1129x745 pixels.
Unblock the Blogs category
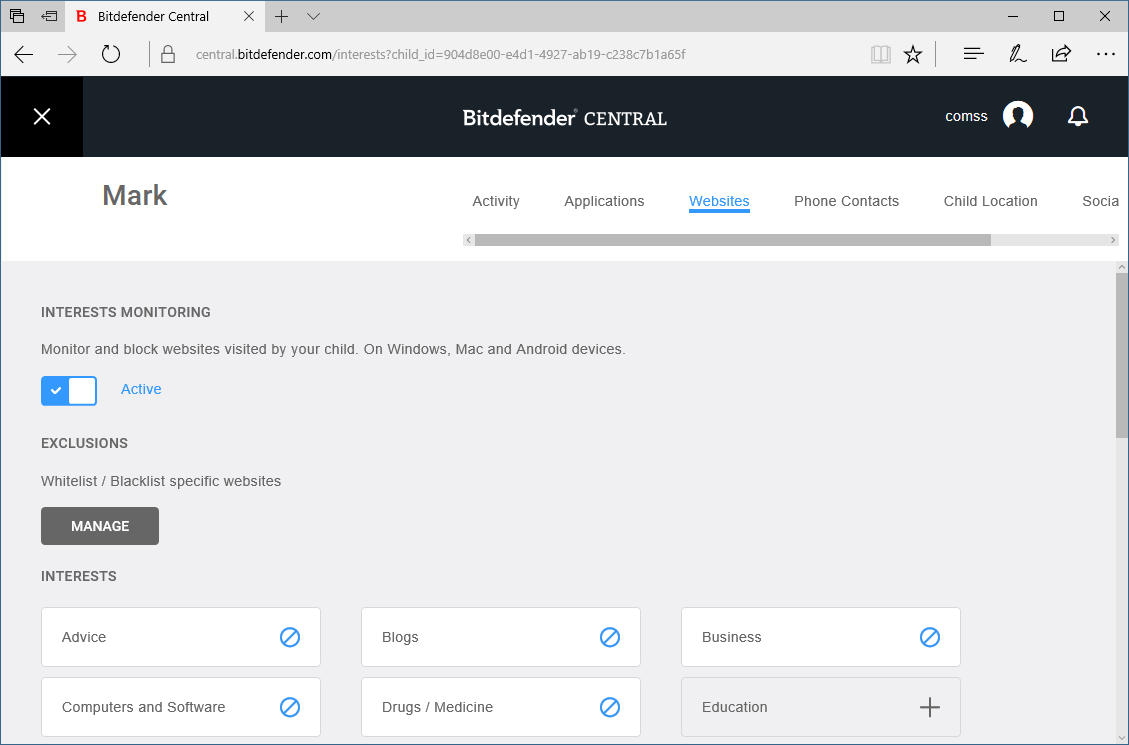pyautogui.click(x=609, y=637)
